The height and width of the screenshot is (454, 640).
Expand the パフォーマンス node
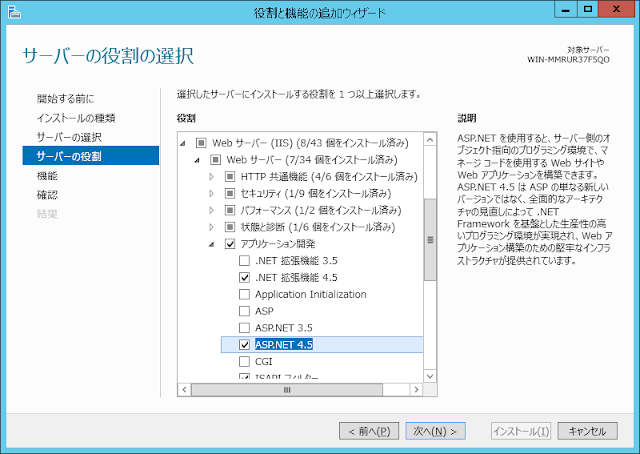pos(211,210)
